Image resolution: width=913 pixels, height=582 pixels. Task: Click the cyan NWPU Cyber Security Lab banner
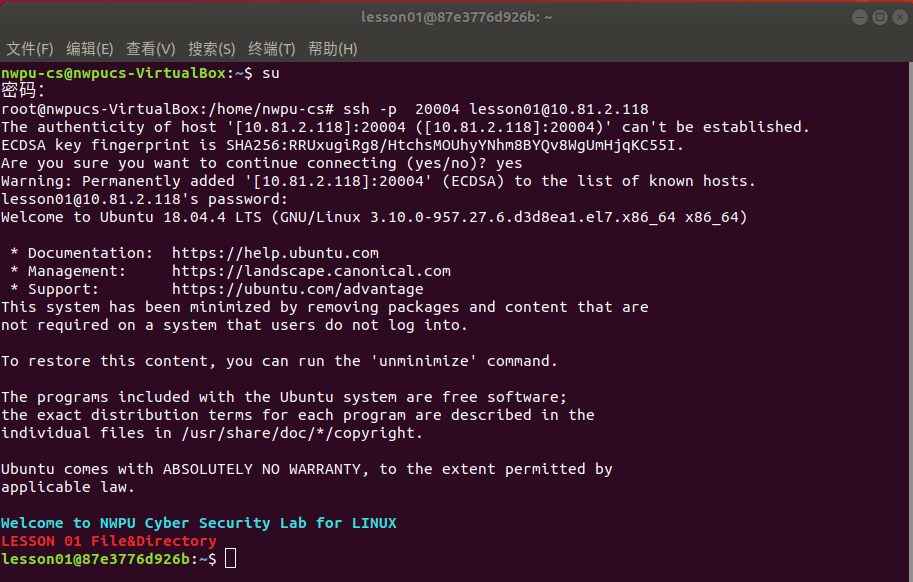pyautogui.click(x=199, y=523)
